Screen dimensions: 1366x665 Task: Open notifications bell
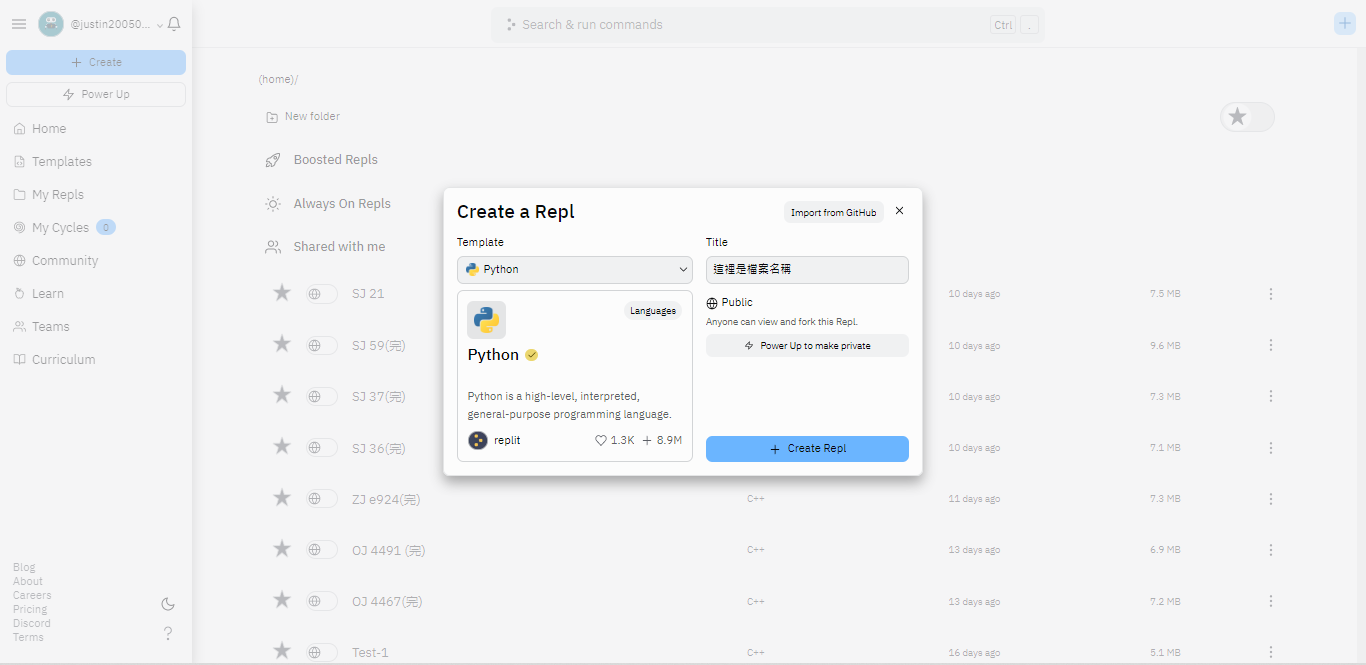[x=174, y=24]
